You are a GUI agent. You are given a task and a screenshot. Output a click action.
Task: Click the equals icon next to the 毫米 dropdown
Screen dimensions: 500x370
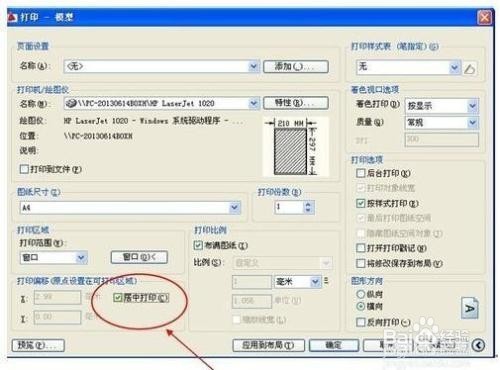point(326,281)
